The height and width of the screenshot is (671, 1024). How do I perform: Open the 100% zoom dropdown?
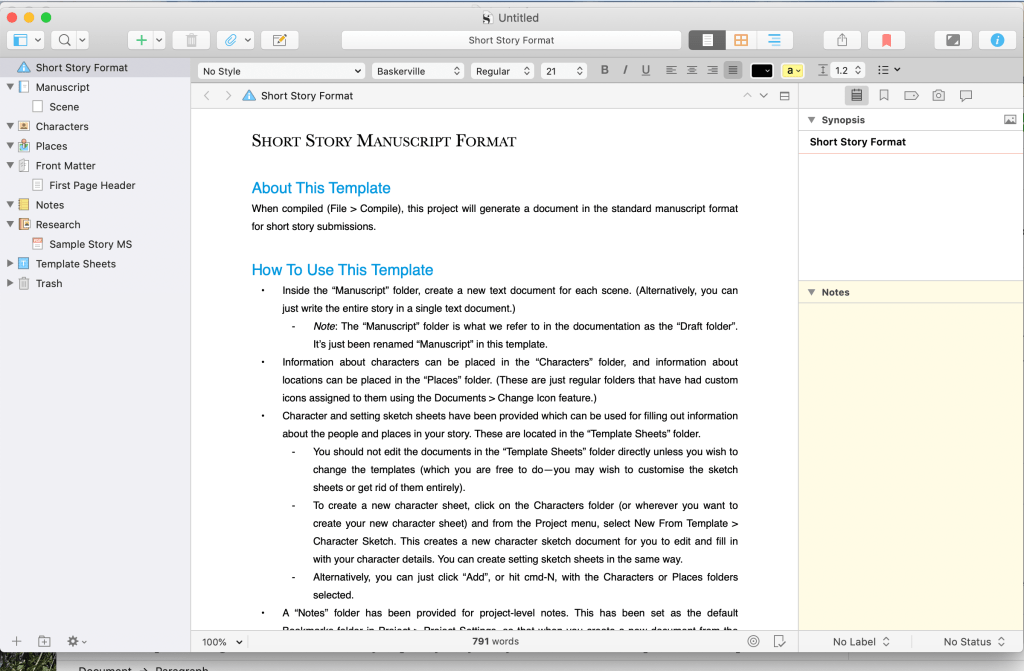click(x=222, y=642)
